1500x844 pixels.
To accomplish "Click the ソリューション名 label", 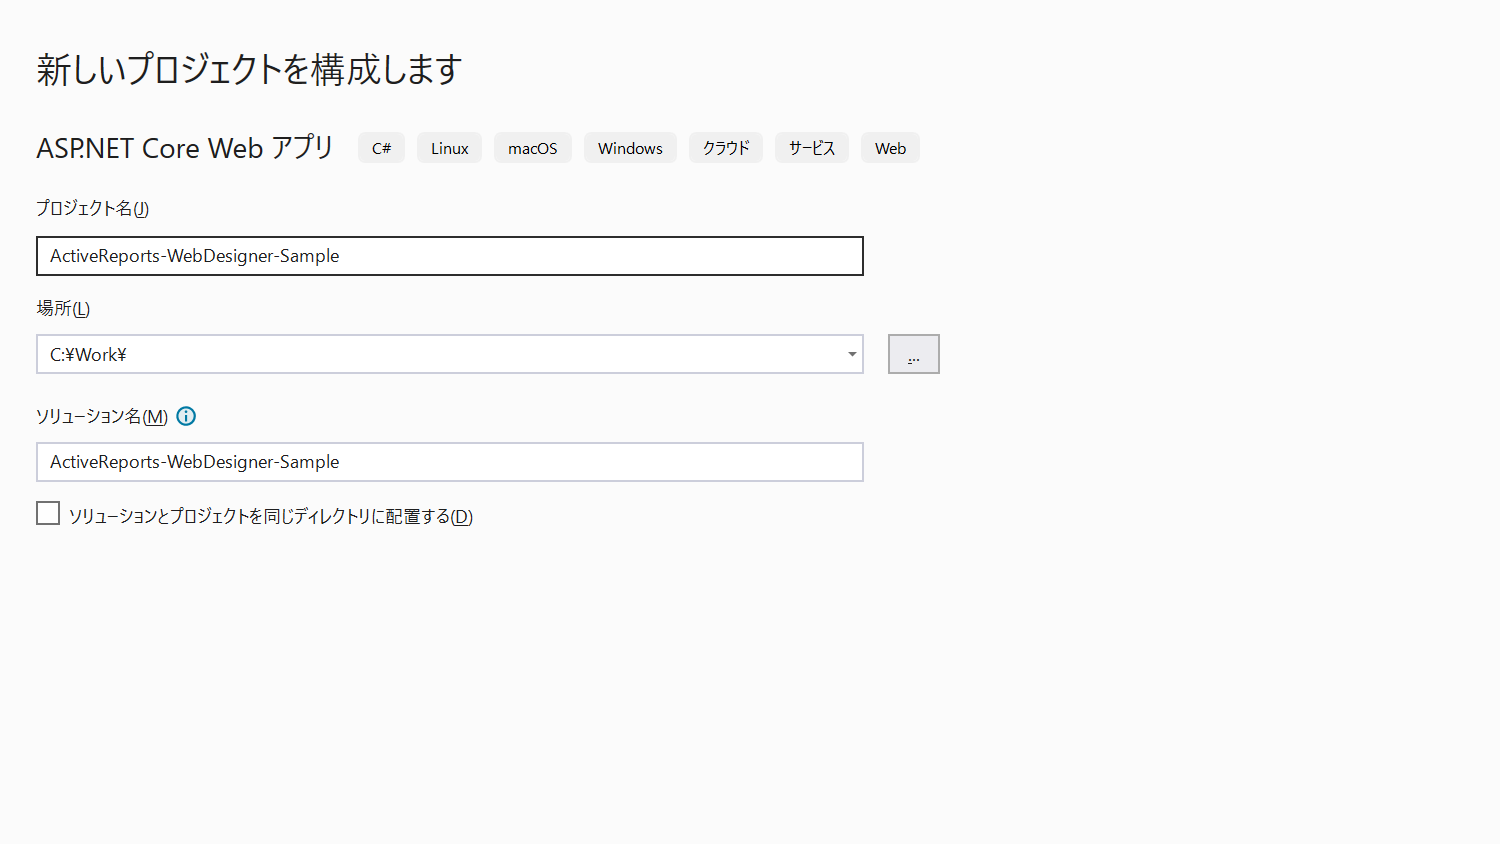I will [102, 416].
